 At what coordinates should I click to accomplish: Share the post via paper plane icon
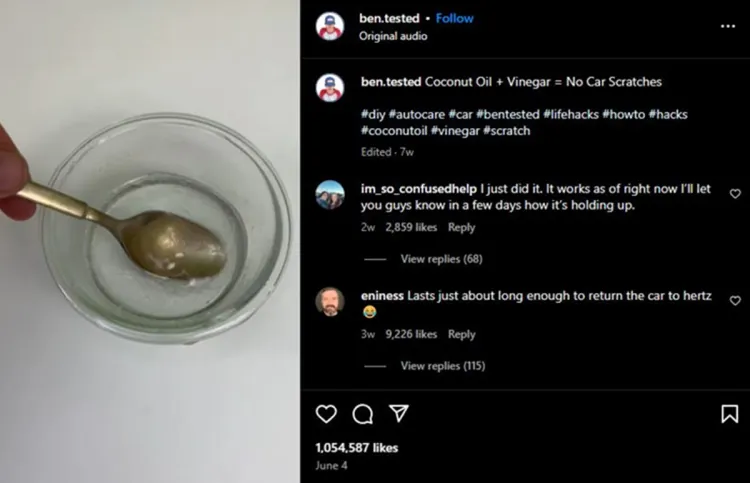pos(398,413)
